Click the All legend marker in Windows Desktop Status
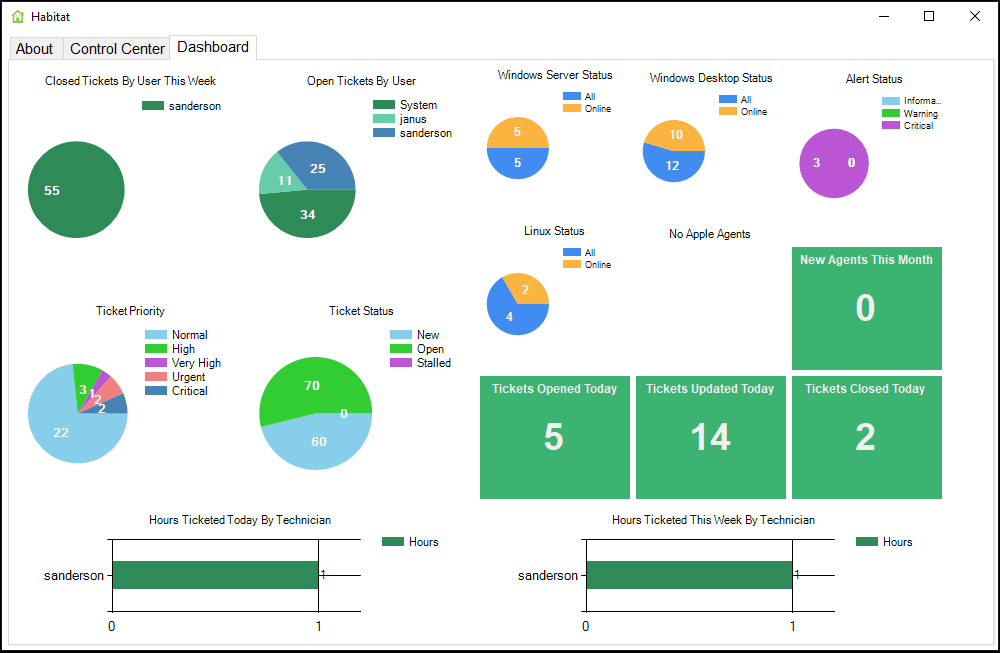Image resolution: width=1000 pixels, height=653 pixels. point(728,99)
